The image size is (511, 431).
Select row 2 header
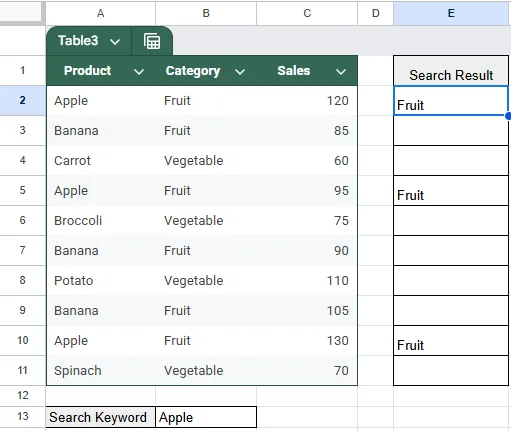[22, 100]
